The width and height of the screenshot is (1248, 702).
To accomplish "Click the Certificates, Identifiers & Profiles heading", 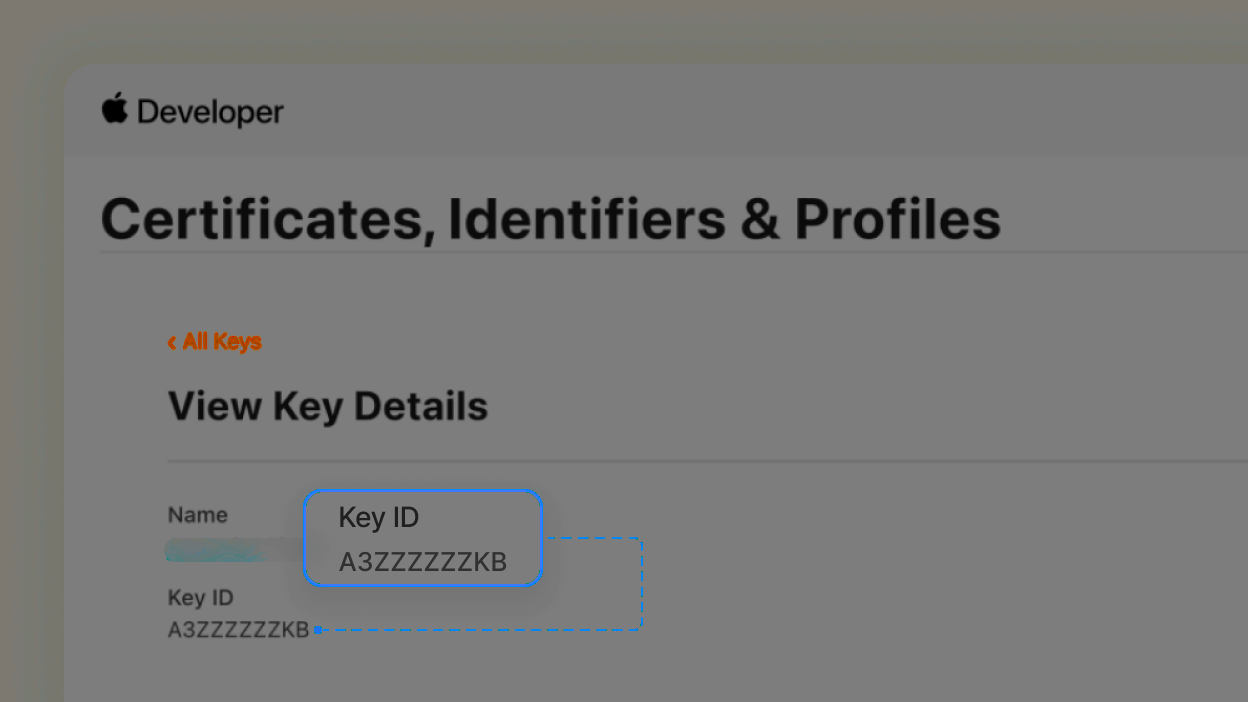I will pyautogui.click(x=549, y=218).
